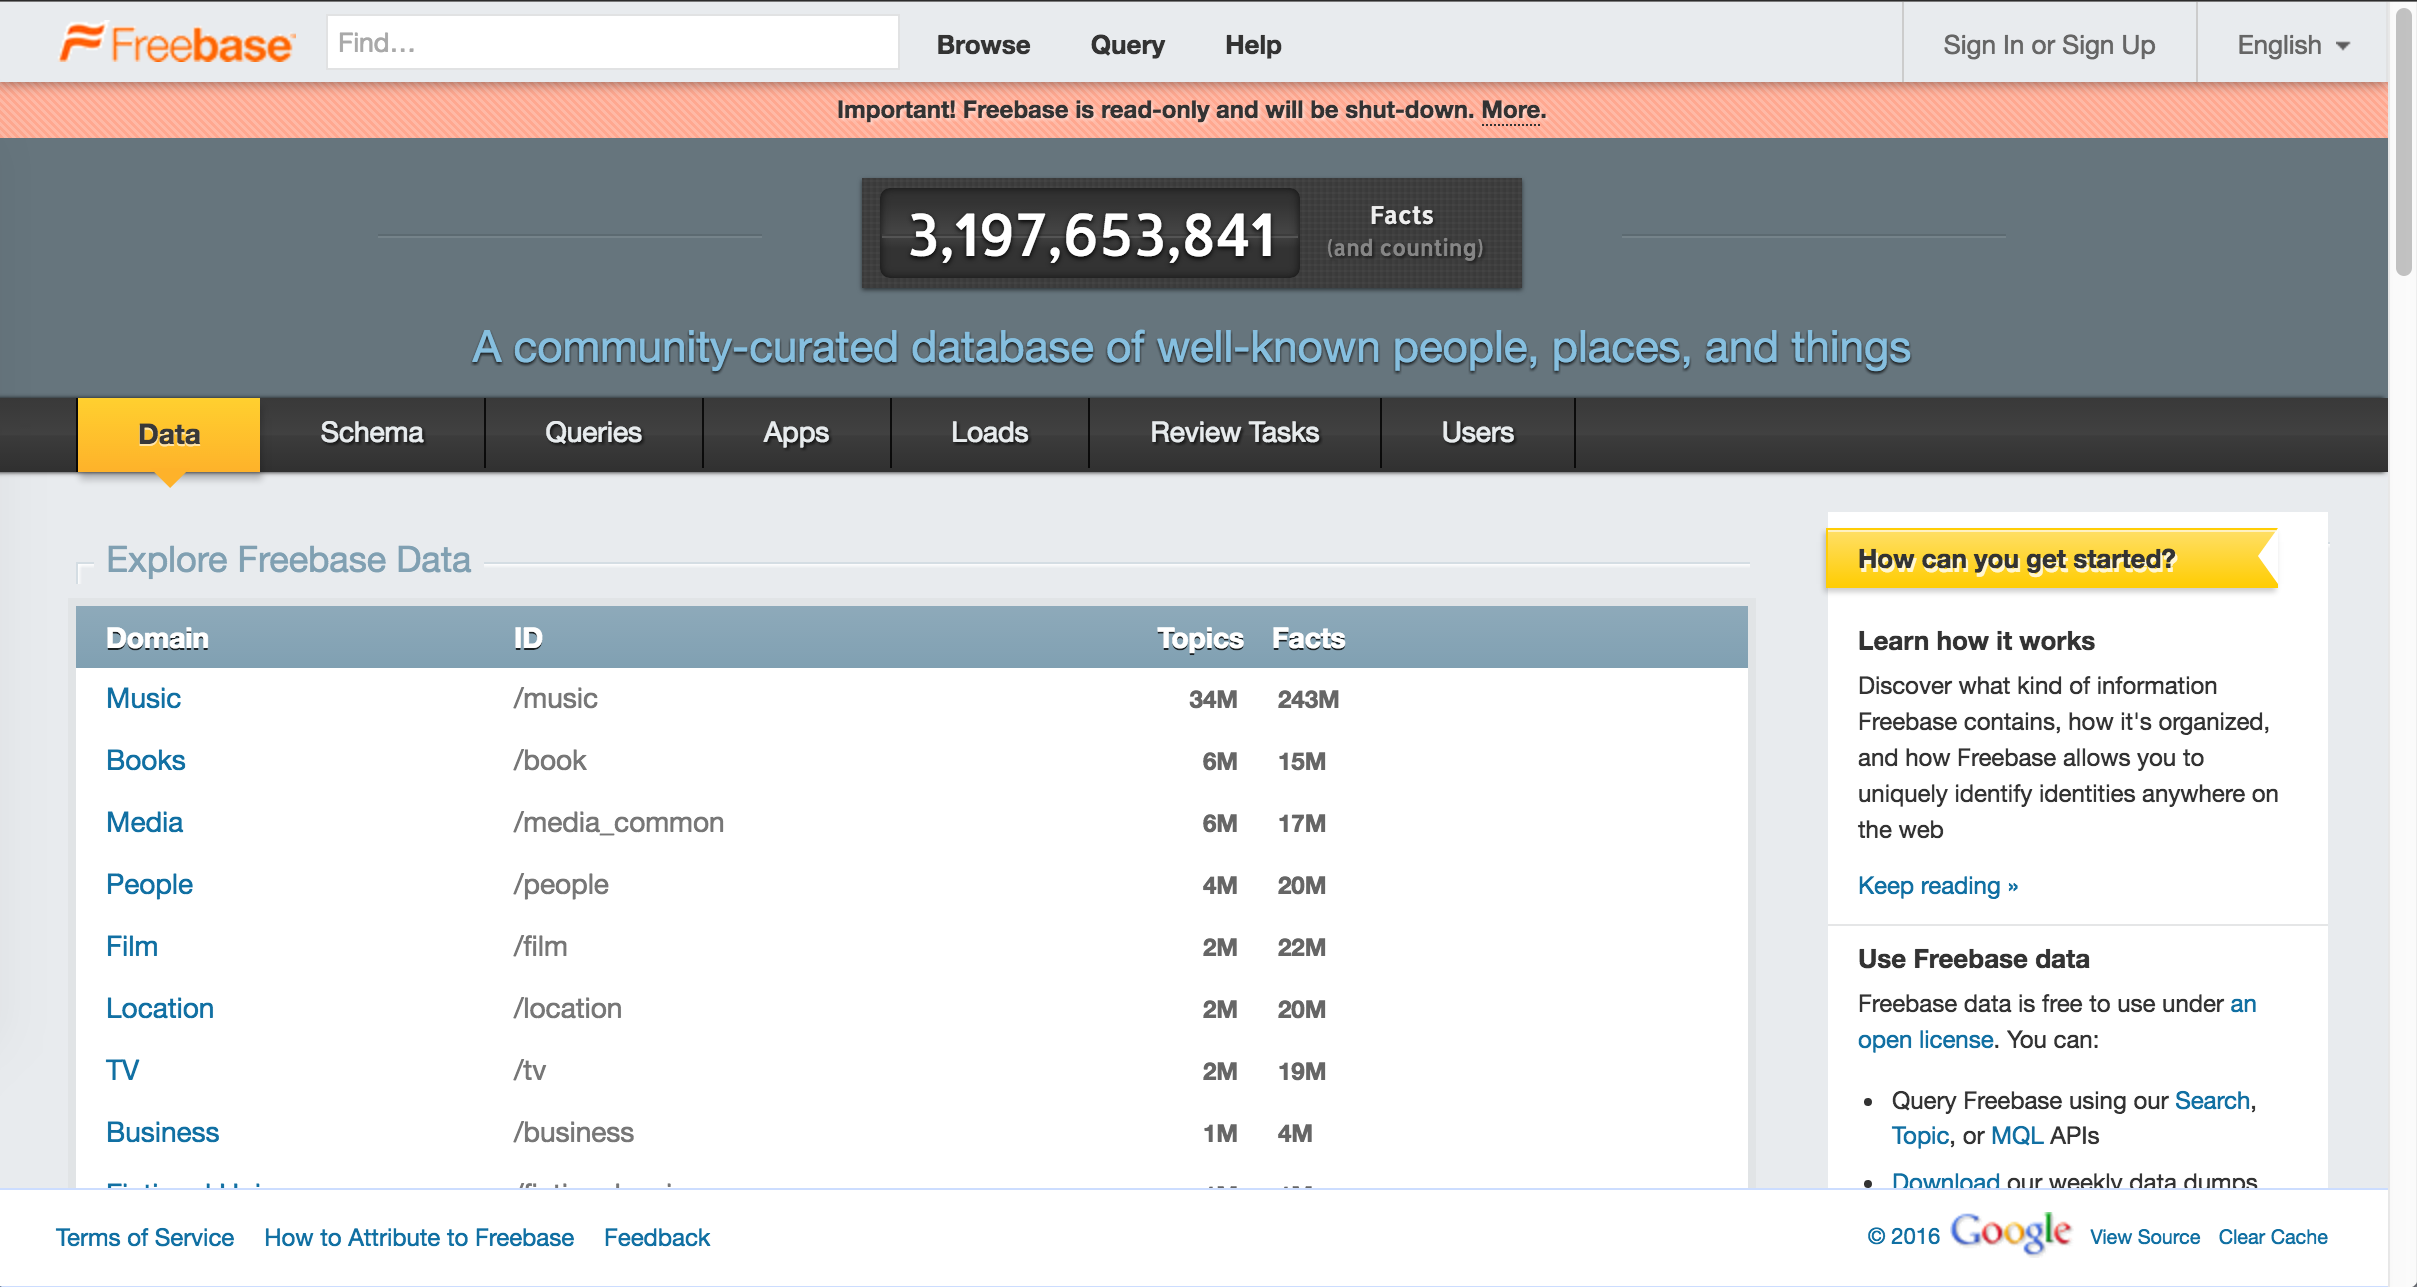Open the Help menu
This screenshot has height=1287, width=2417.
tap(1253, 45)
